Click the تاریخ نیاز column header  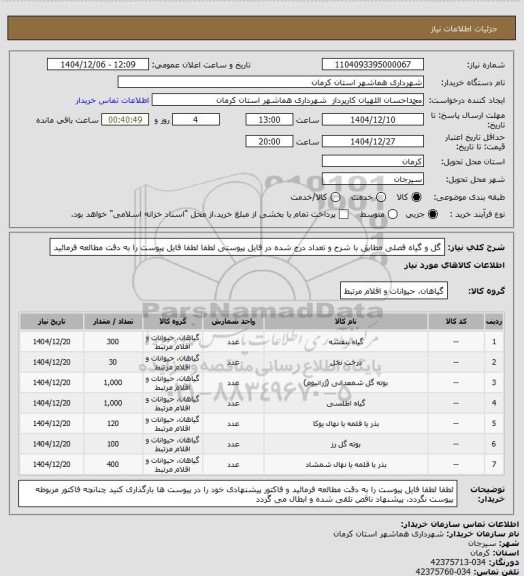tap(51, 322)
